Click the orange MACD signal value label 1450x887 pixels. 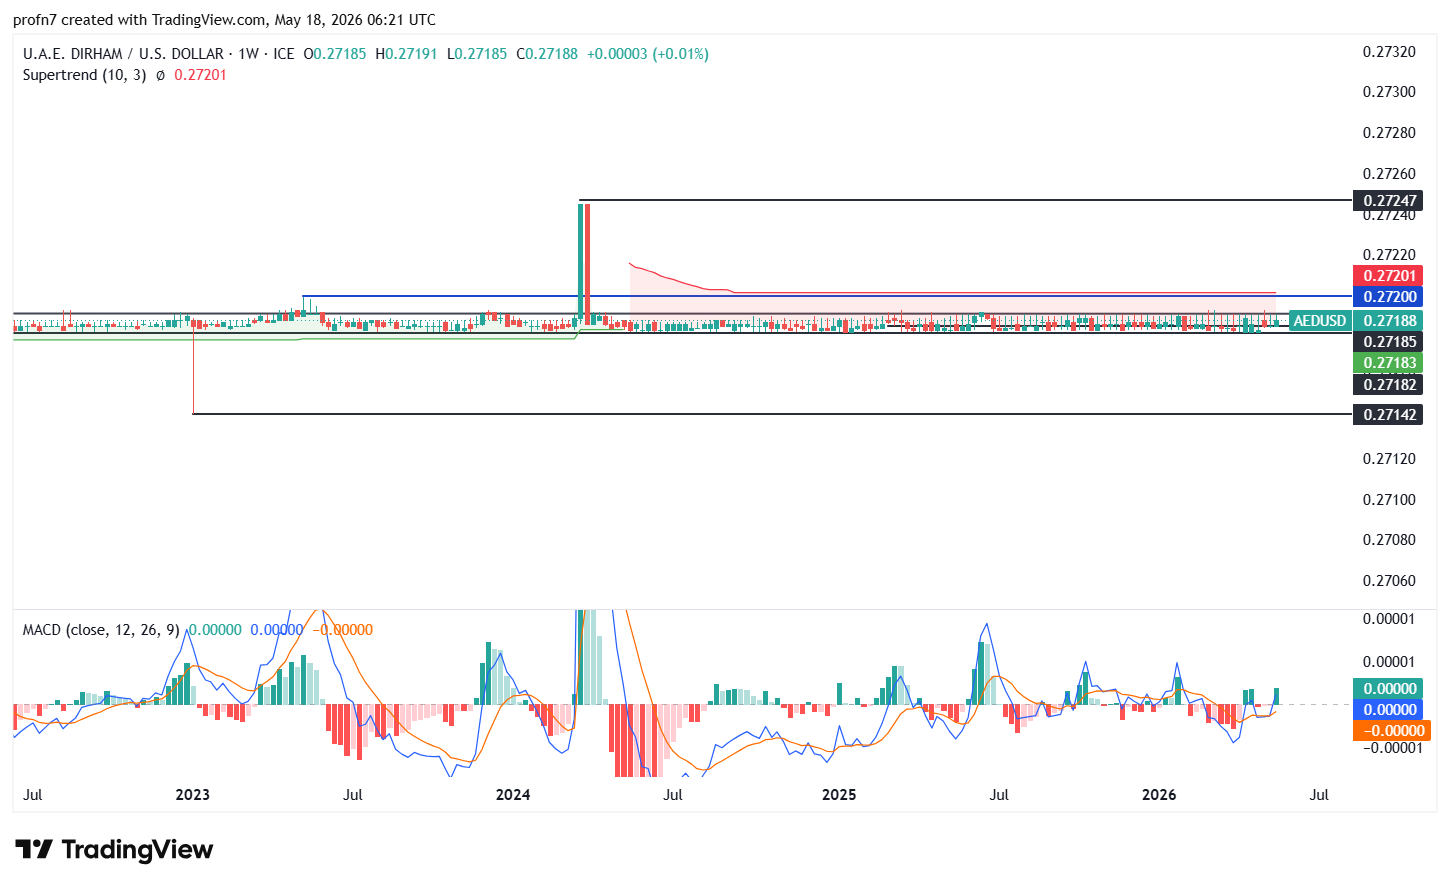1391,731
